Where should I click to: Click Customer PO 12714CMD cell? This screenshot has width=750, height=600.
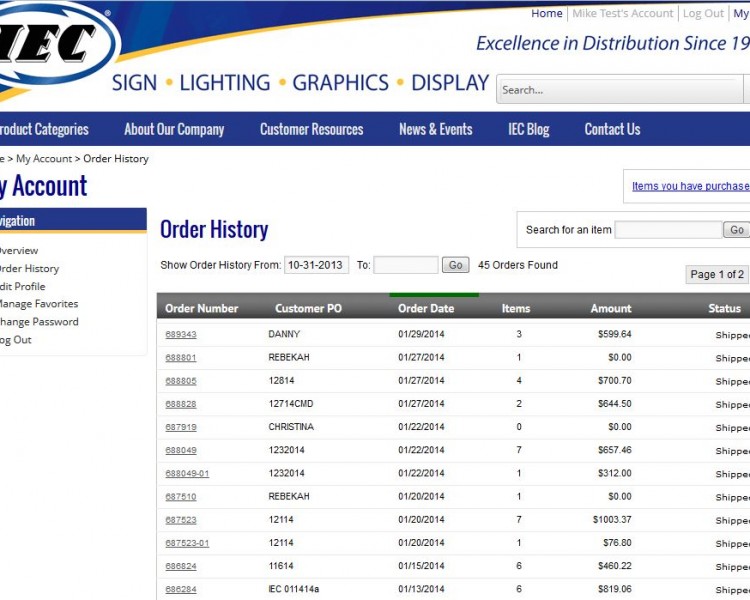[x=291, y=404]
